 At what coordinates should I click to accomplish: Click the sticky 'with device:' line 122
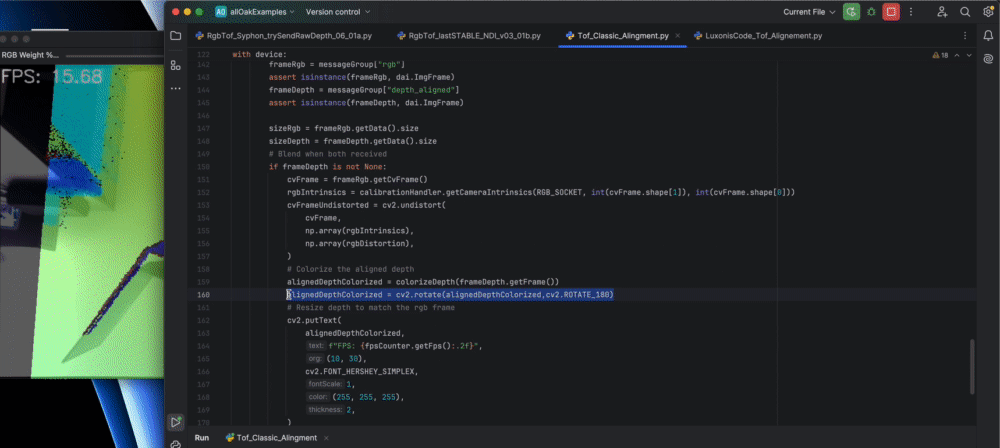(260, 55)
